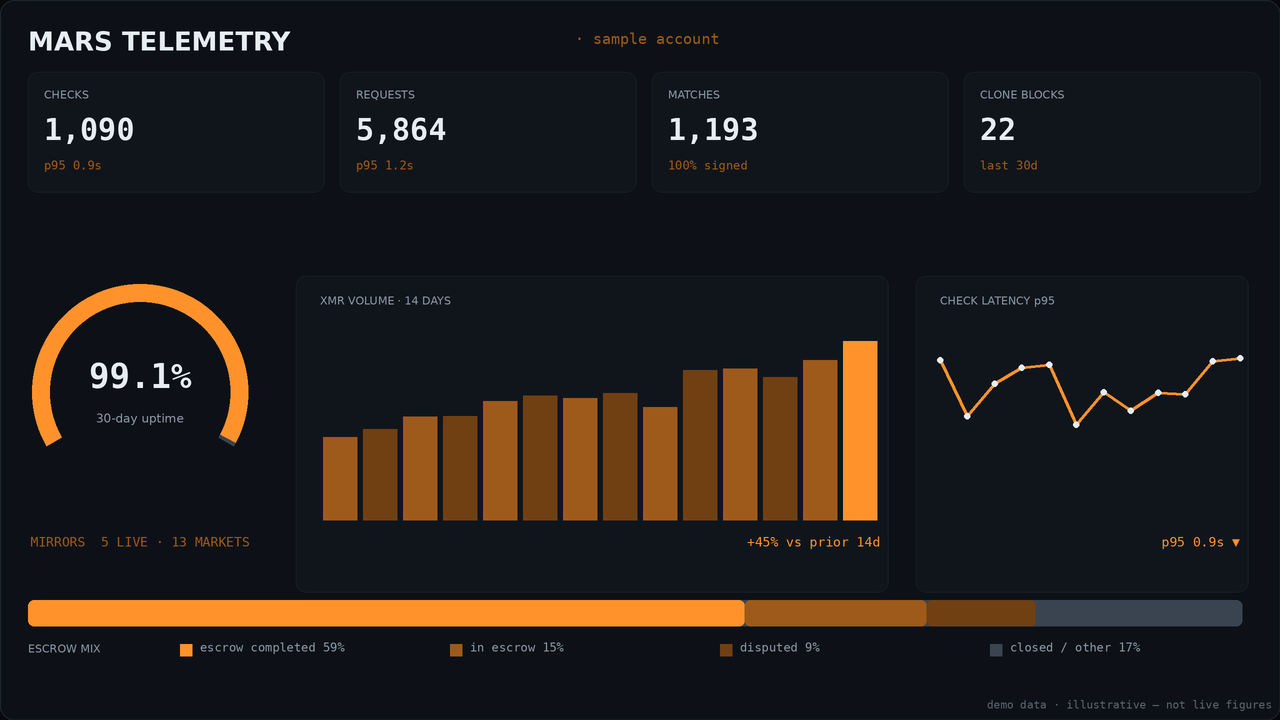The image size is (1280, 720).
Task: Select the "REQUESTS" card label
Action: point(385,95)
